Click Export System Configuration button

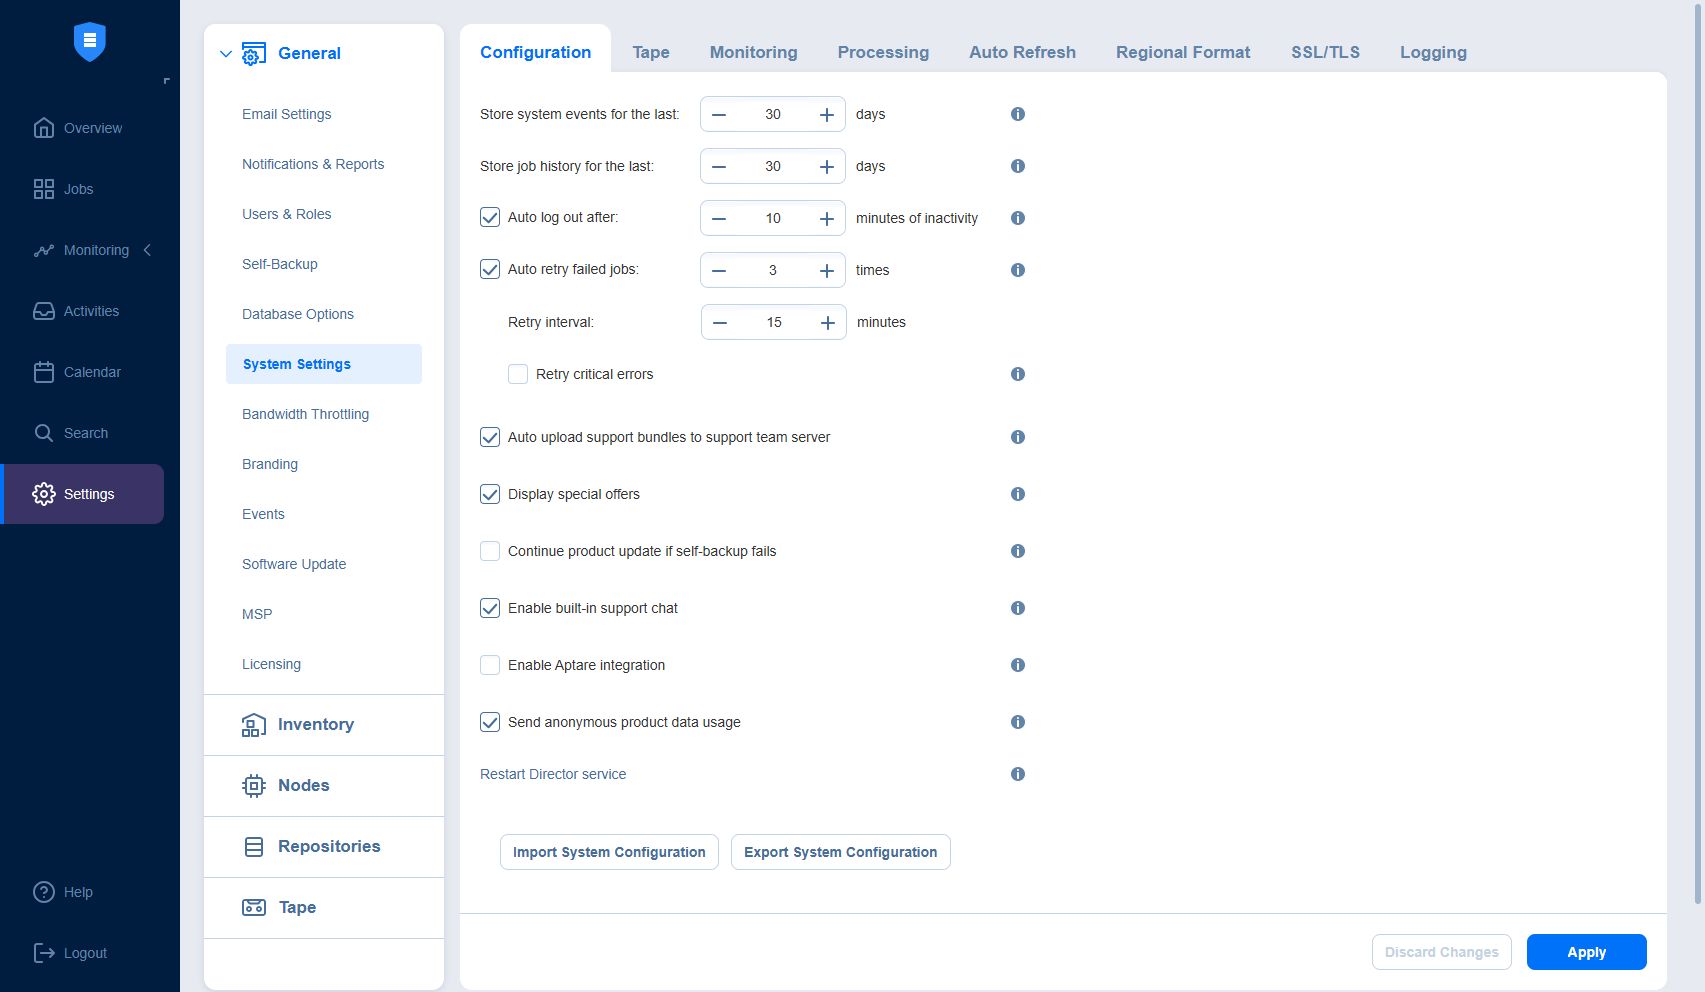[840, 852]
